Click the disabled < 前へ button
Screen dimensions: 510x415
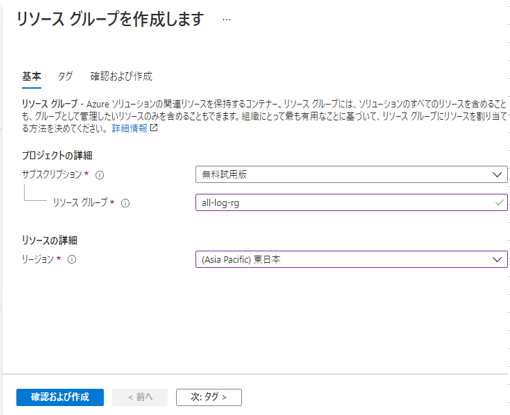tap(140, 397)
